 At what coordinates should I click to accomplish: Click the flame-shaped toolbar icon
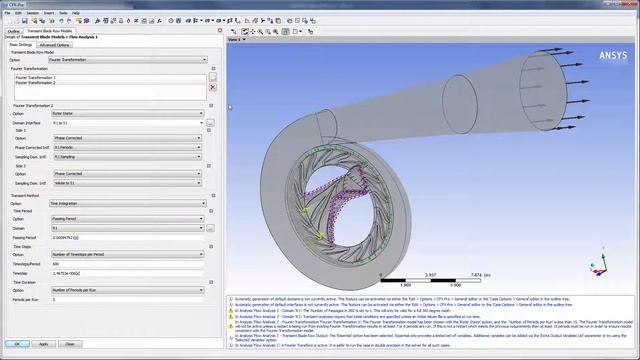[128, 20]
